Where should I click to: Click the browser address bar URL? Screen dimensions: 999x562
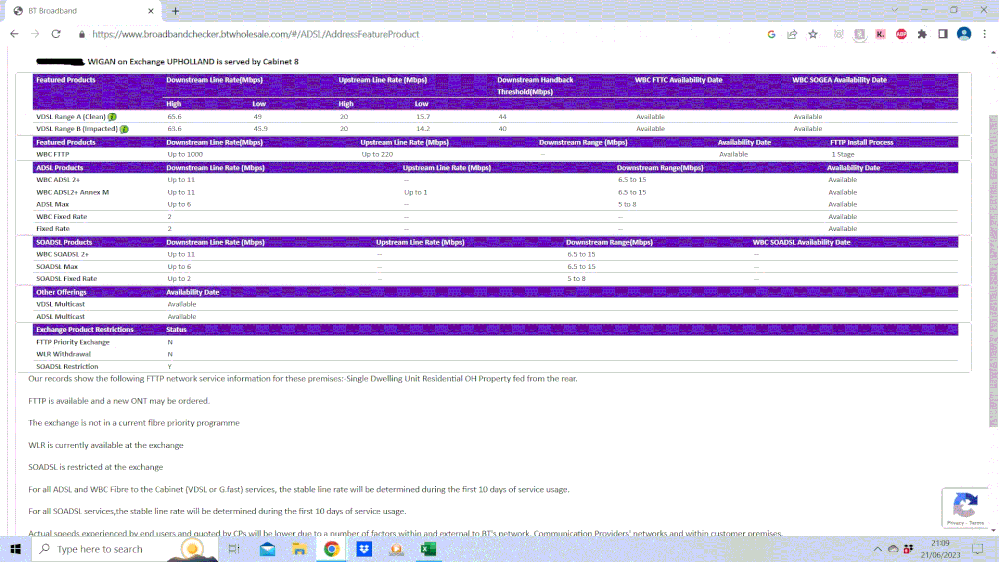pyautogui.click(x=255, y=34)
